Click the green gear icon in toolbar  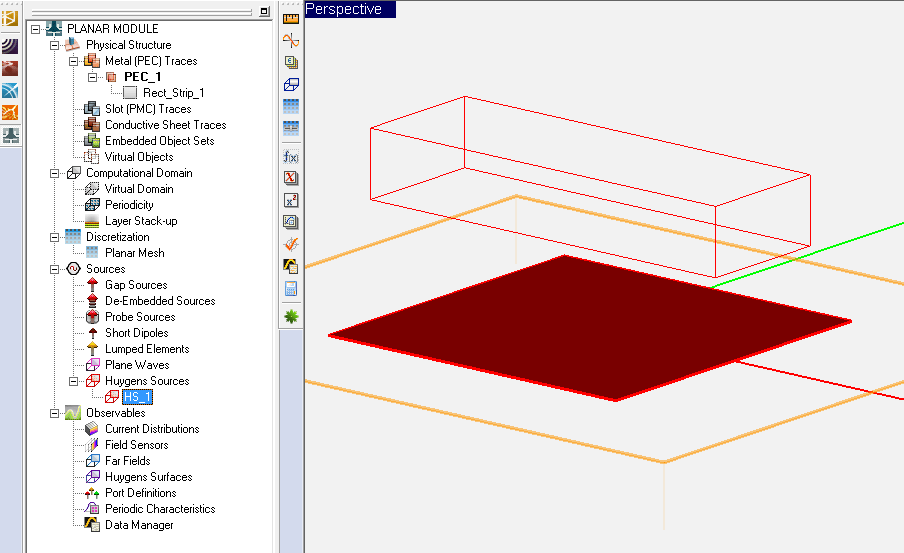pos(291,316)
